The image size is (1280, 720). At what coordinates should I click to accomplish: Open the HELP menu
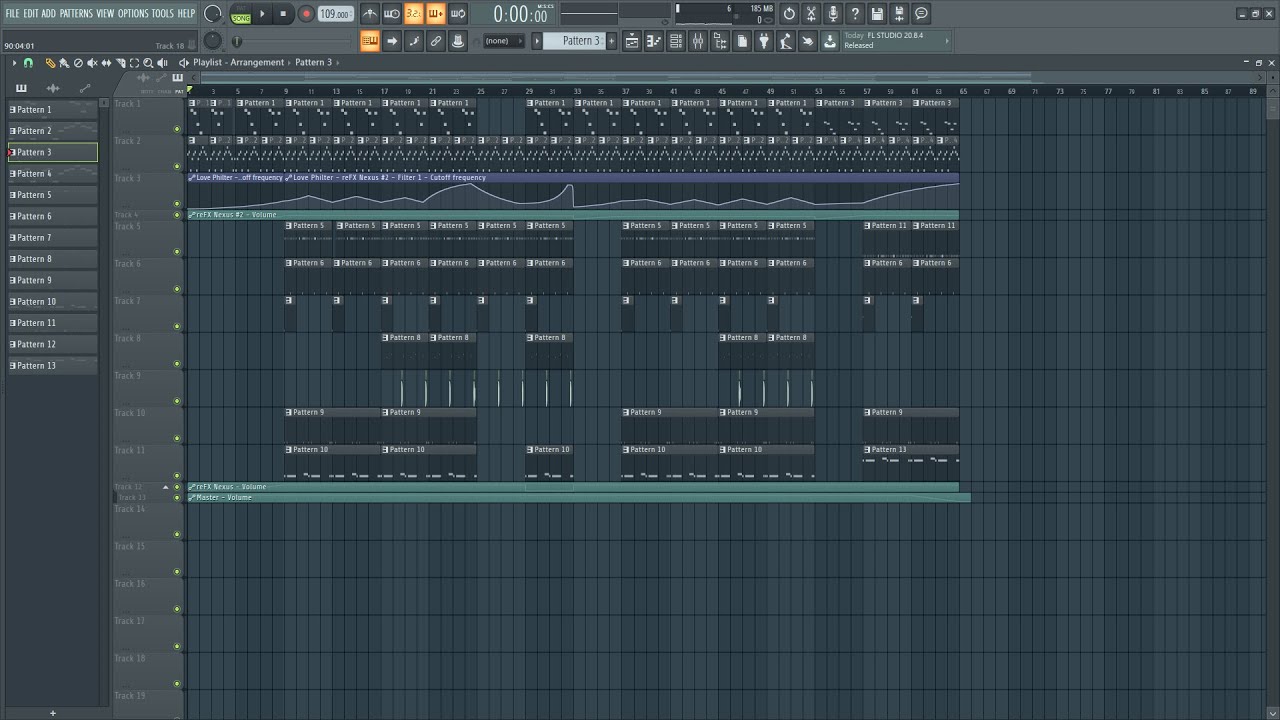(187, 14)
